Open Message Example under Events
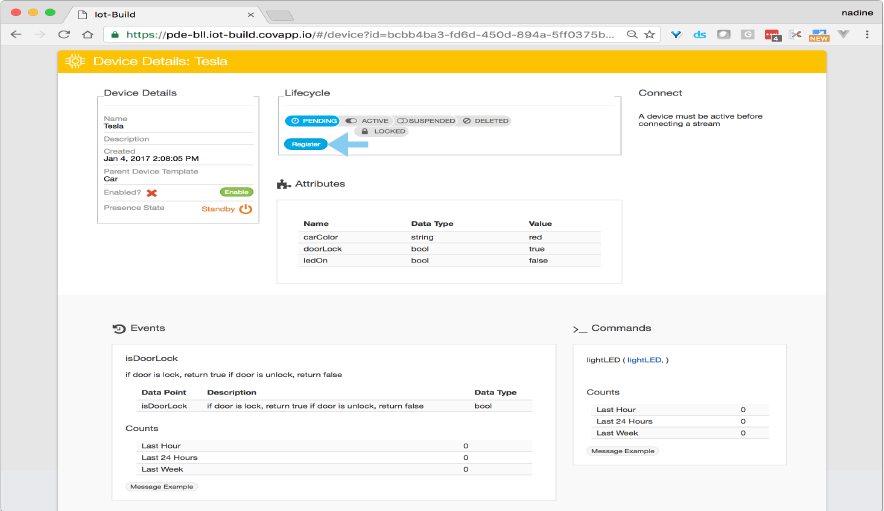 [162, 487]
